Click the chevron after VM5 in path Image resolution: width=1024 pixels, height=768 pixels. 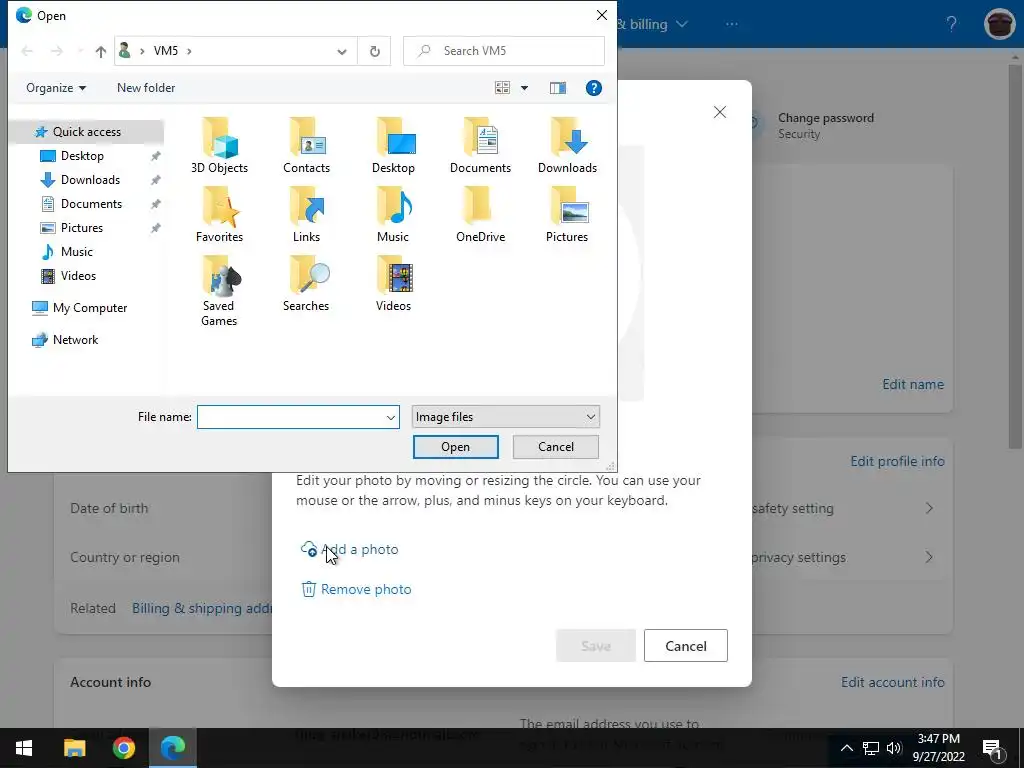189,51
